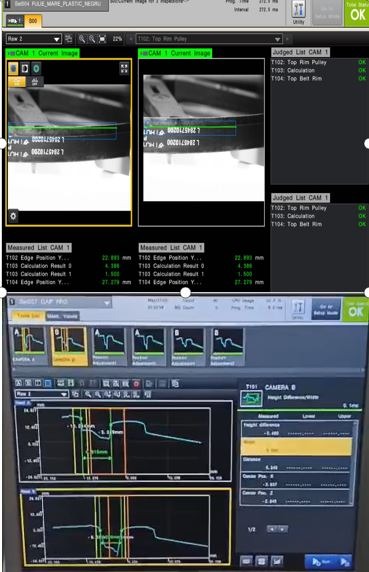Viewport: 369px width, 572px height.
Task: Open the Raw 2 image selection dropdown
Action: click(x=34, y=39)
